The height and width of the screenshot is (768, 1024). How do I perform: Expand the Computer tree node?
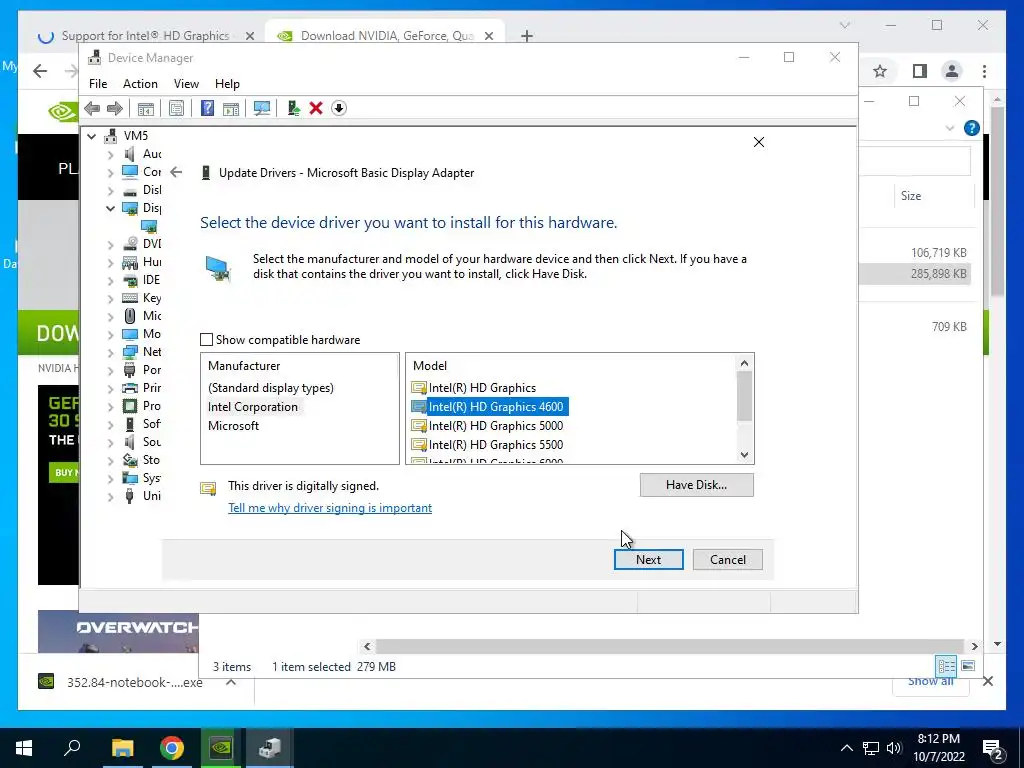[x=110, y=172]
